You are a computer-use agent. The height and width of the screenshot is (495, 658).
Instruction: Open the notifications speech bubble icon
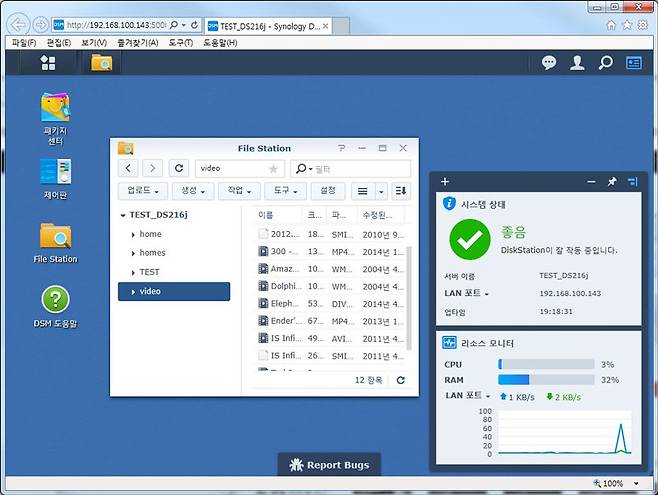point(549,63)
